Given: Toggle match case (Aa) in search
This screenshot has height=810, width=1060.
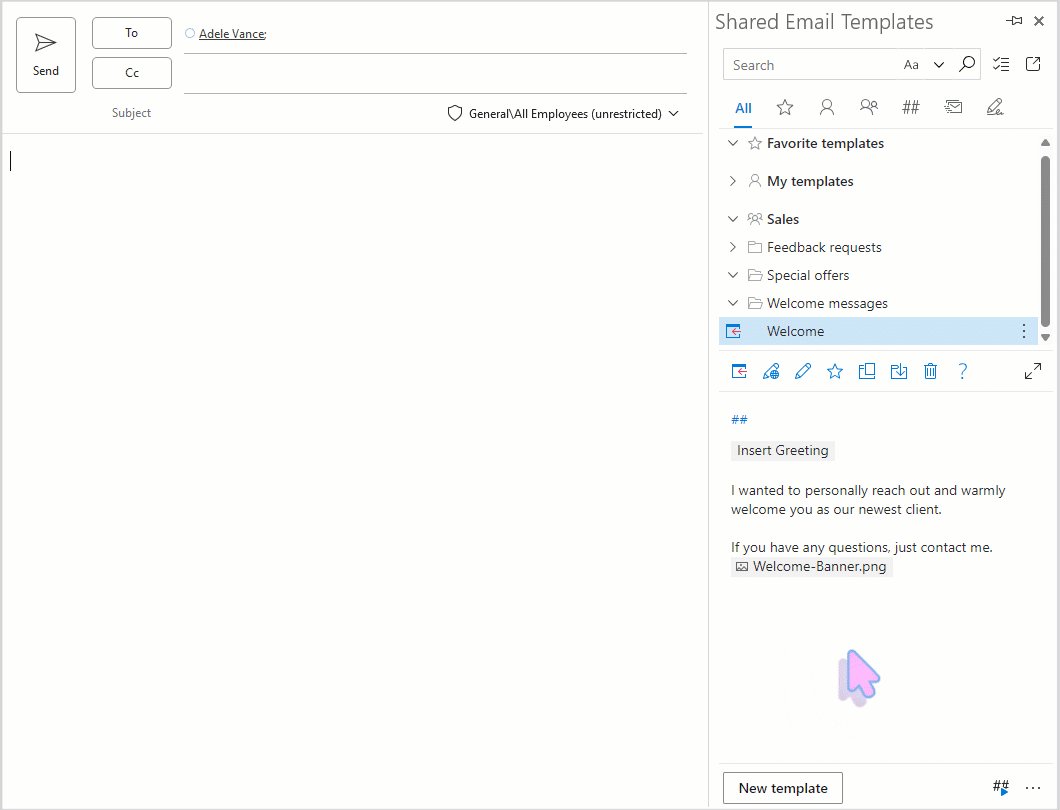Looking at the screenshot, I should (911, 65).
